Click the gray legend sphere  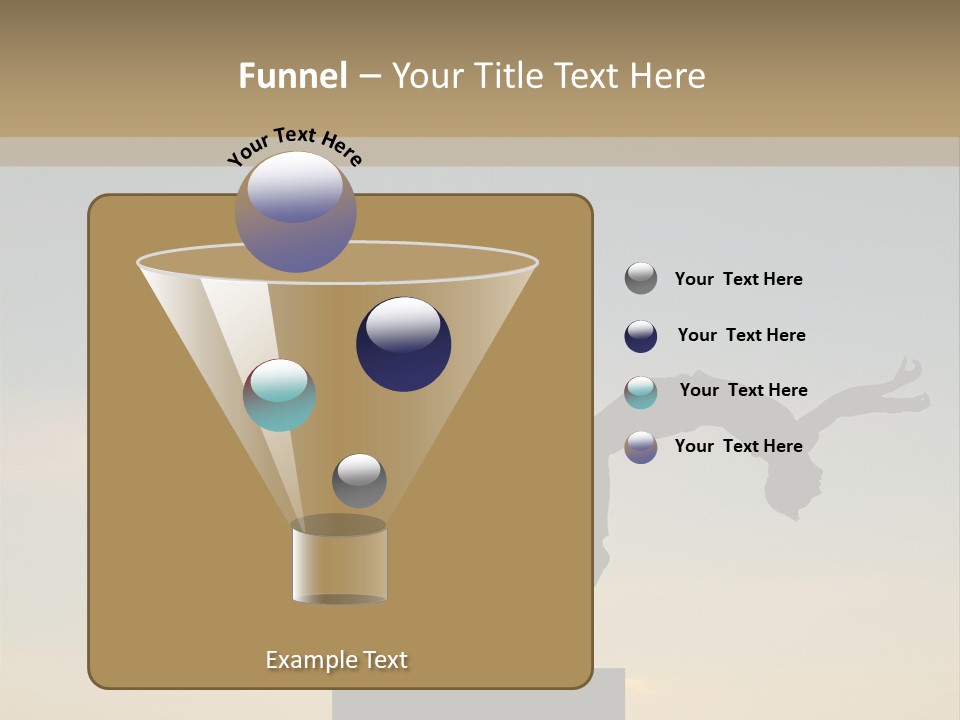(641, 279)
